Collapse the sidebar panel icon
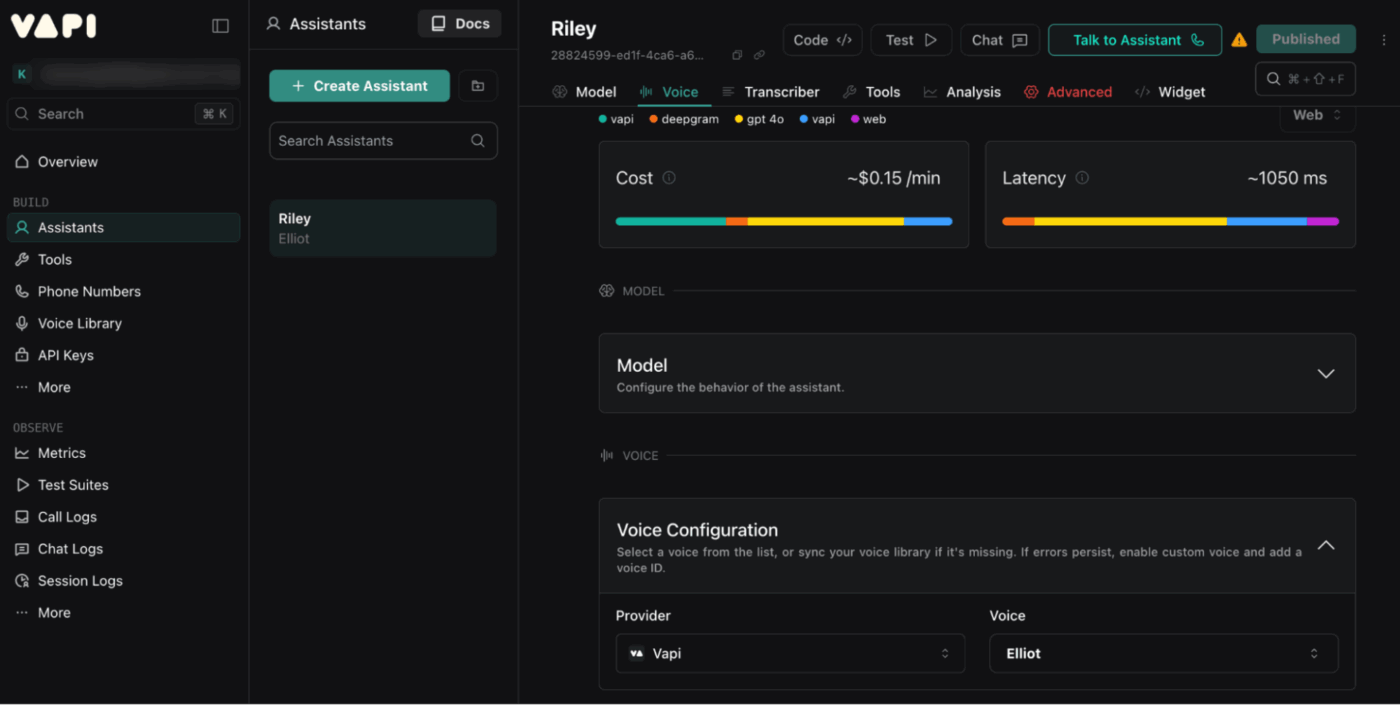 click(221, 26)
